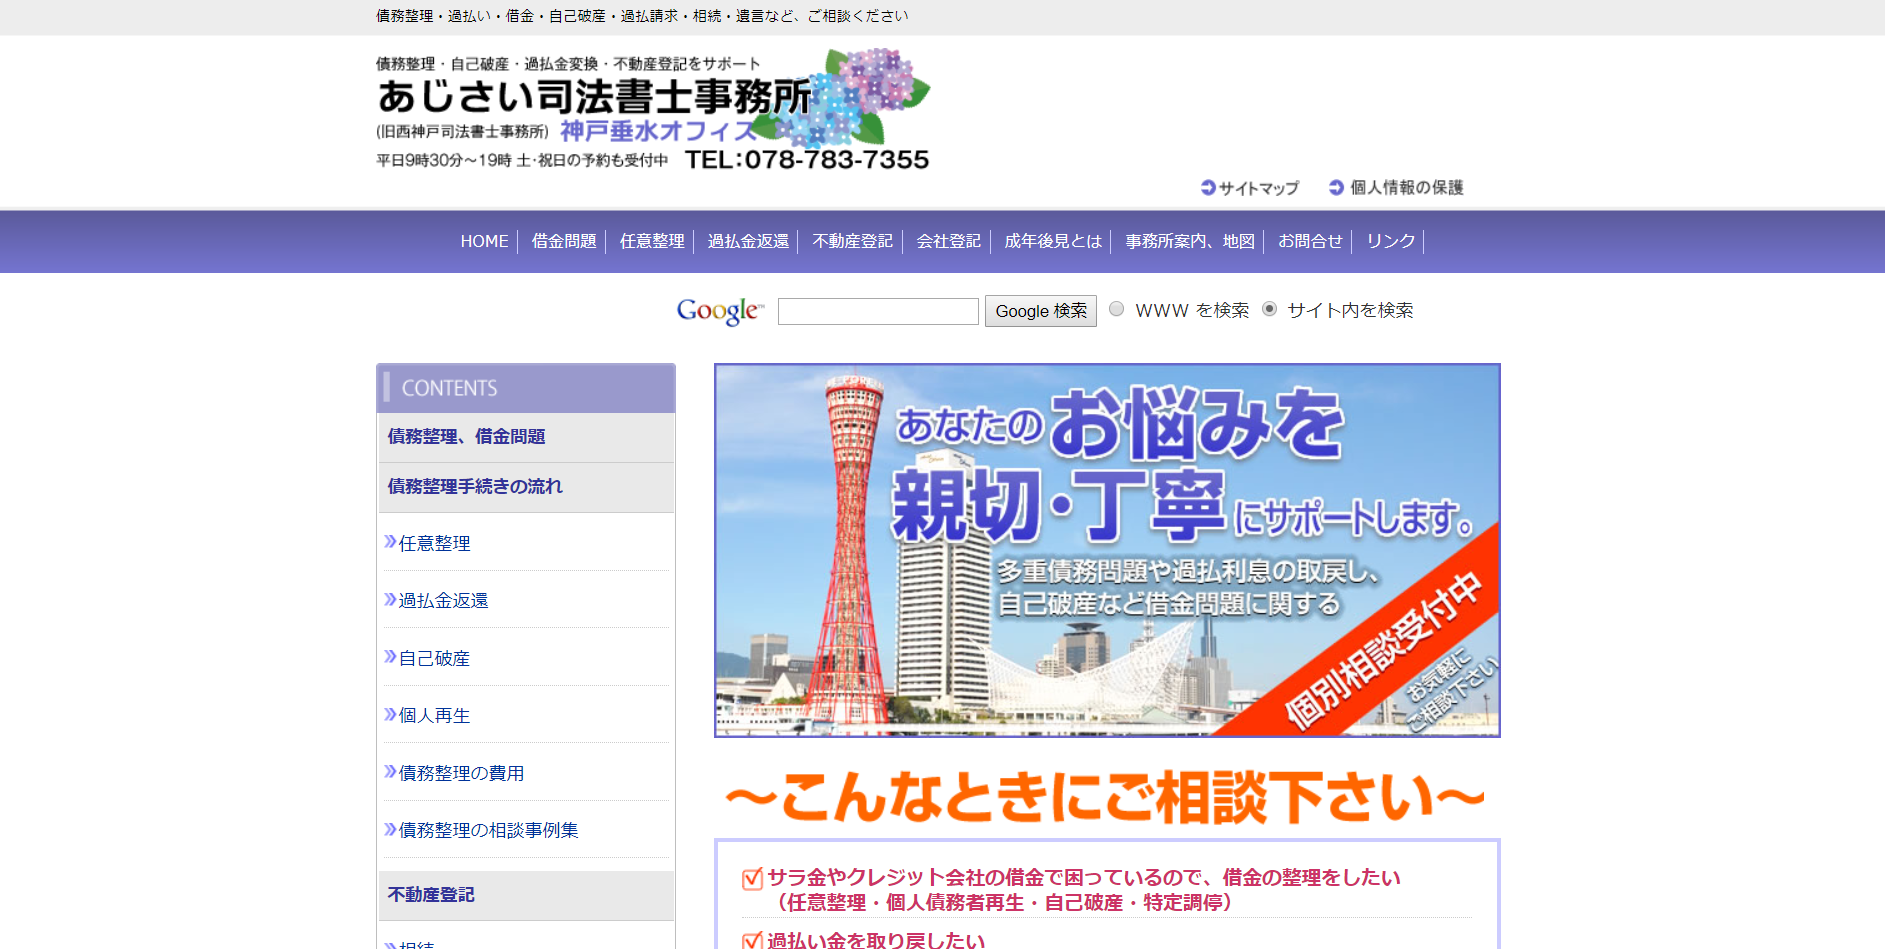
Task: Click the arrow icon beside 個人情報の保護
Action: [x=1336, y=187]
